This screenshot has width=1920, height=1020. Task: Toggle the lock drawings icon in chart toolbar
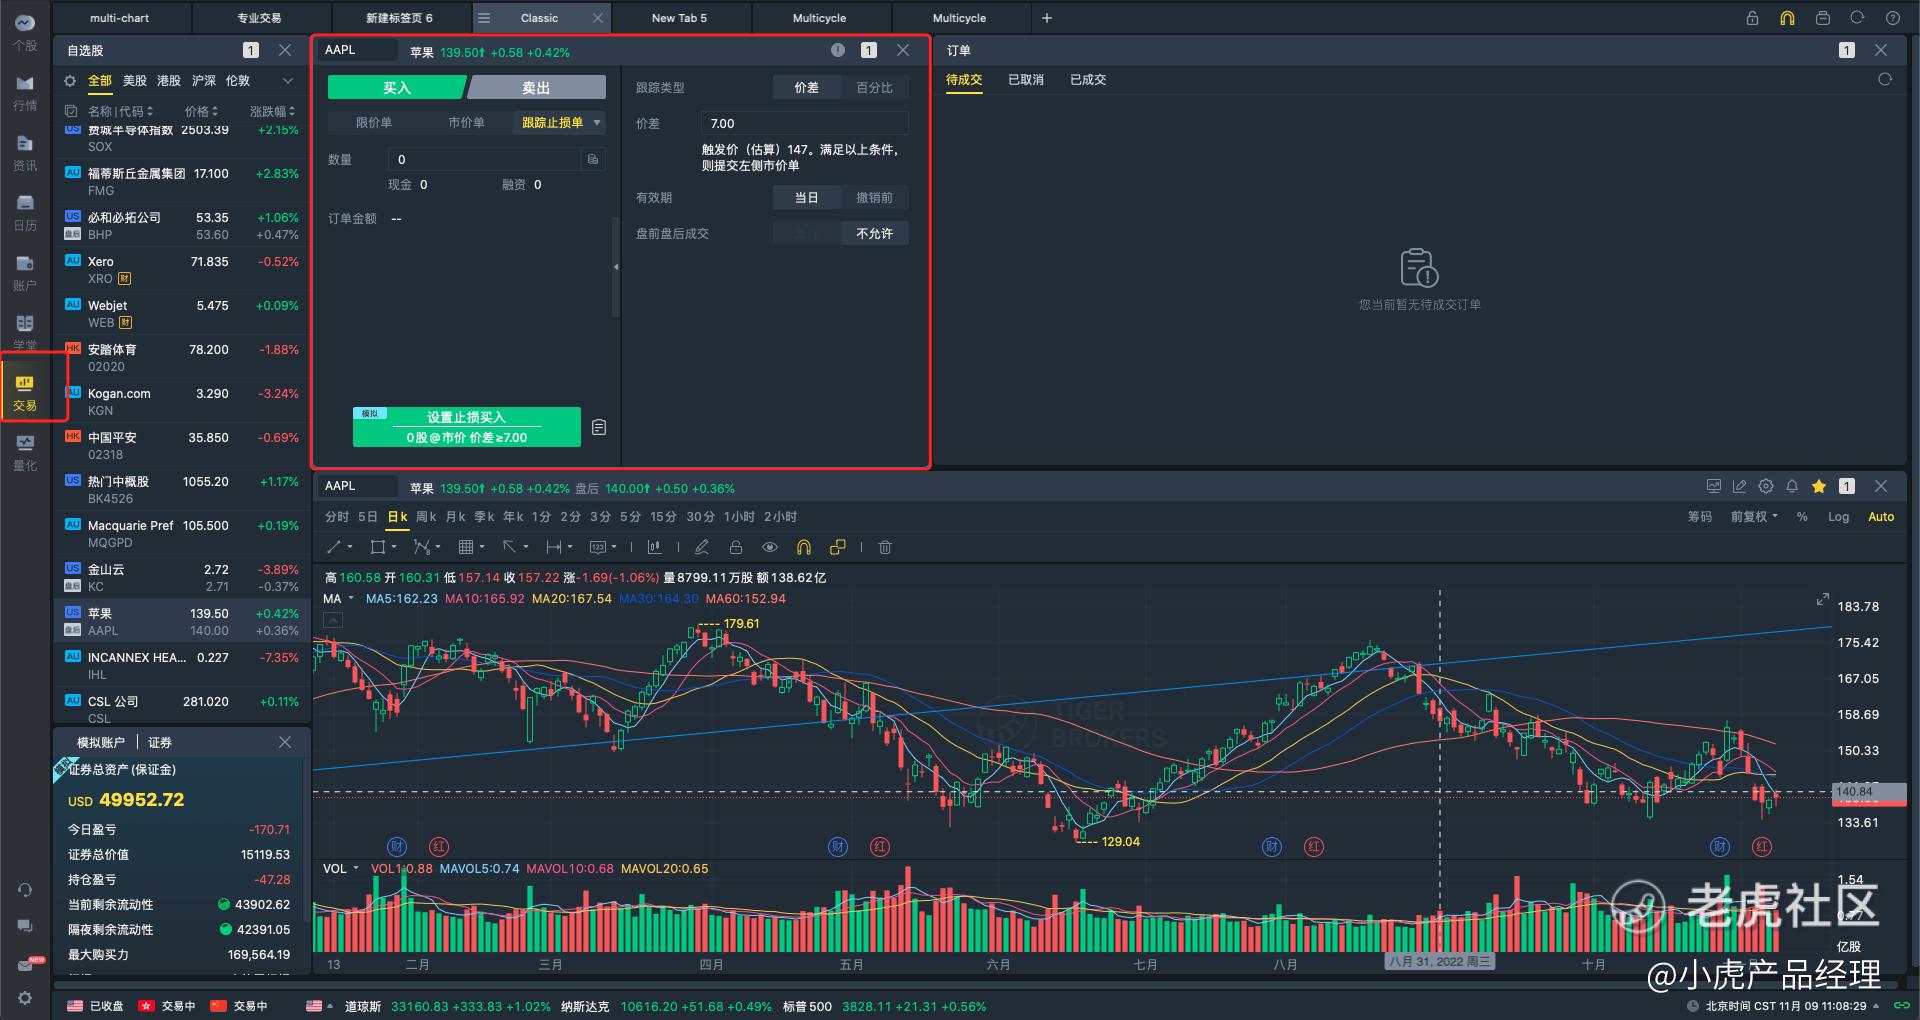(735, 547)
